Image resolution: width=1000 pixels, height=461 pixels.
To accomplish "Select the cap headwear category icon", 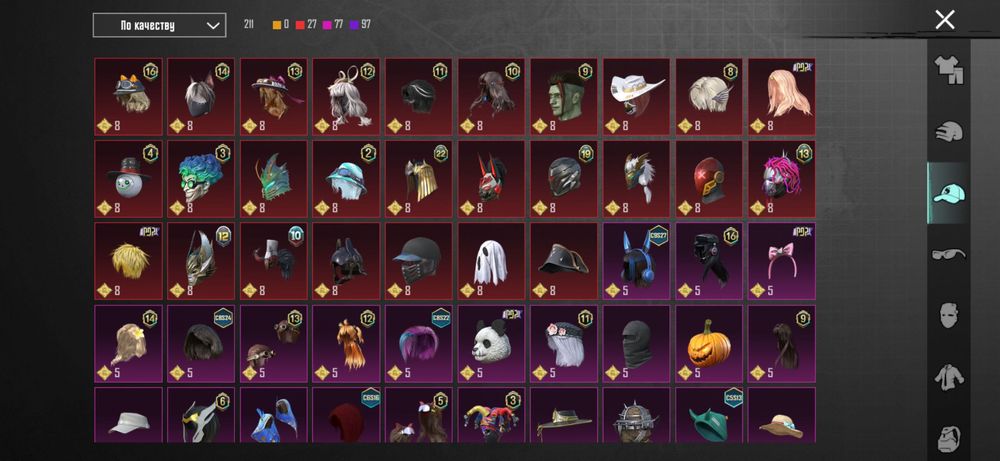I will (x=948, y=193).
